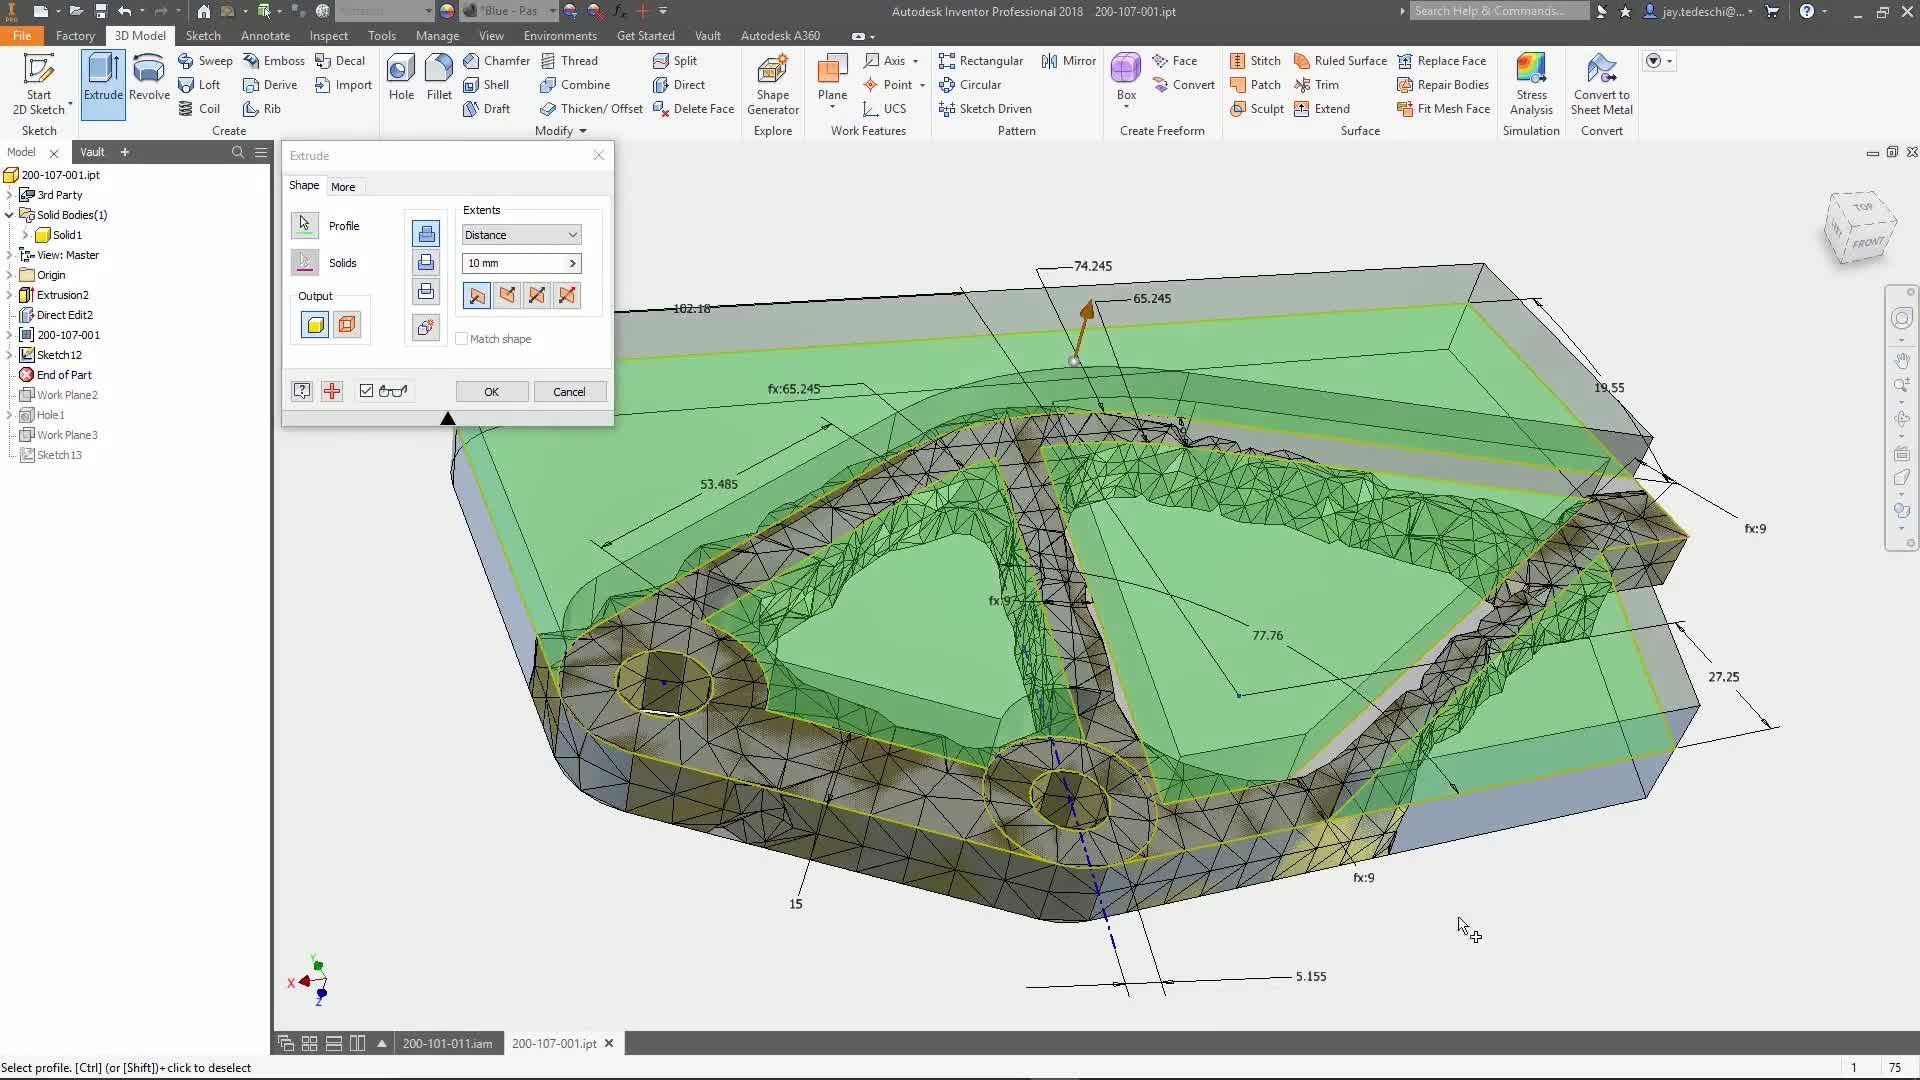Switch to the Vault browser tab
Image resolution: width=1920 pixels, height=1080 pixels.
92,152
